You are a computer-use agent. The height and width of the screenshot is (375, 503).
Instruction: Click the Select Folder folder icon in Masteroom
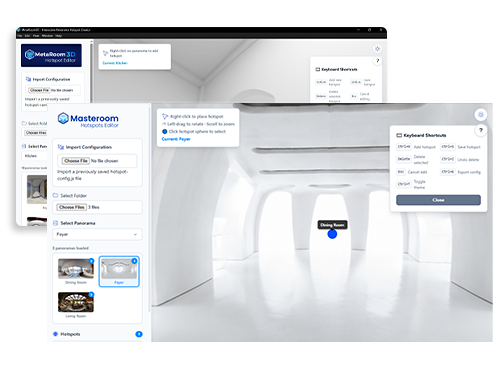coord(55,195)
